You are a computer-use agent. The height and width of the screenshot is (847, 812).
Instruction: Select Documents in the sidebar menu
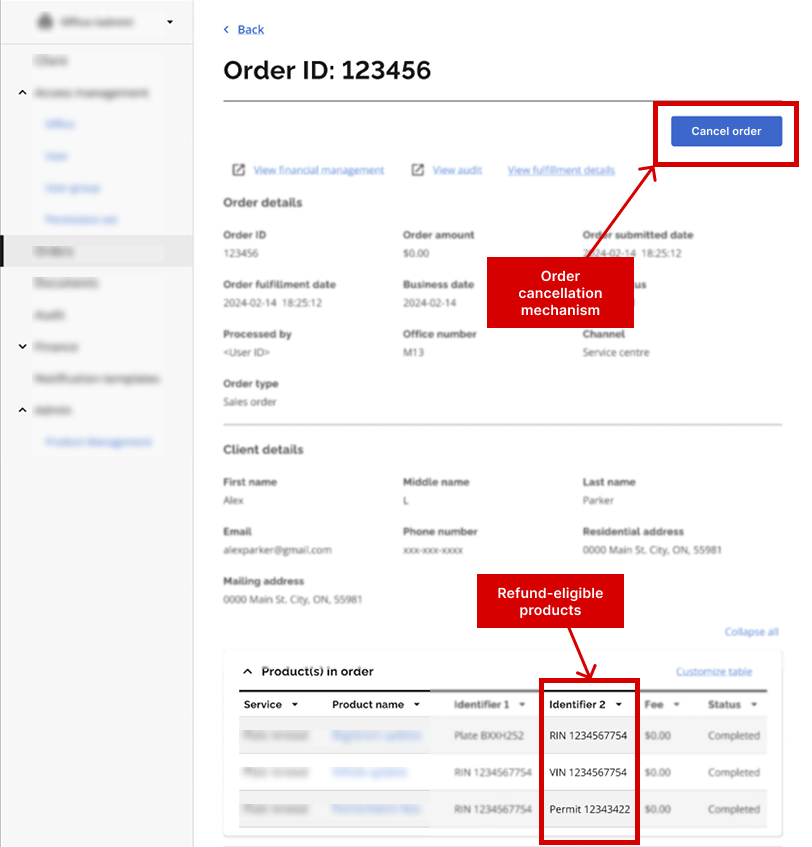coord(66,283)
